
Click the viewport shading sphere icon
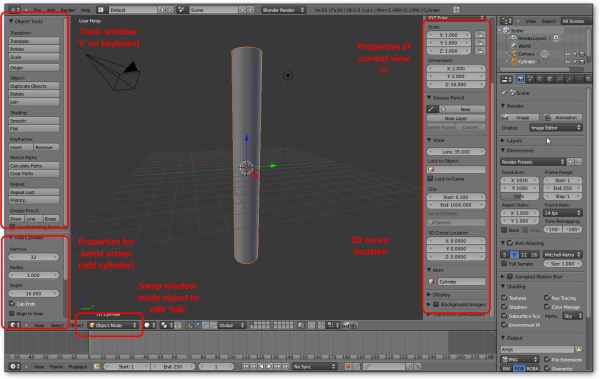pyautogui.click(x=147, y=325)
